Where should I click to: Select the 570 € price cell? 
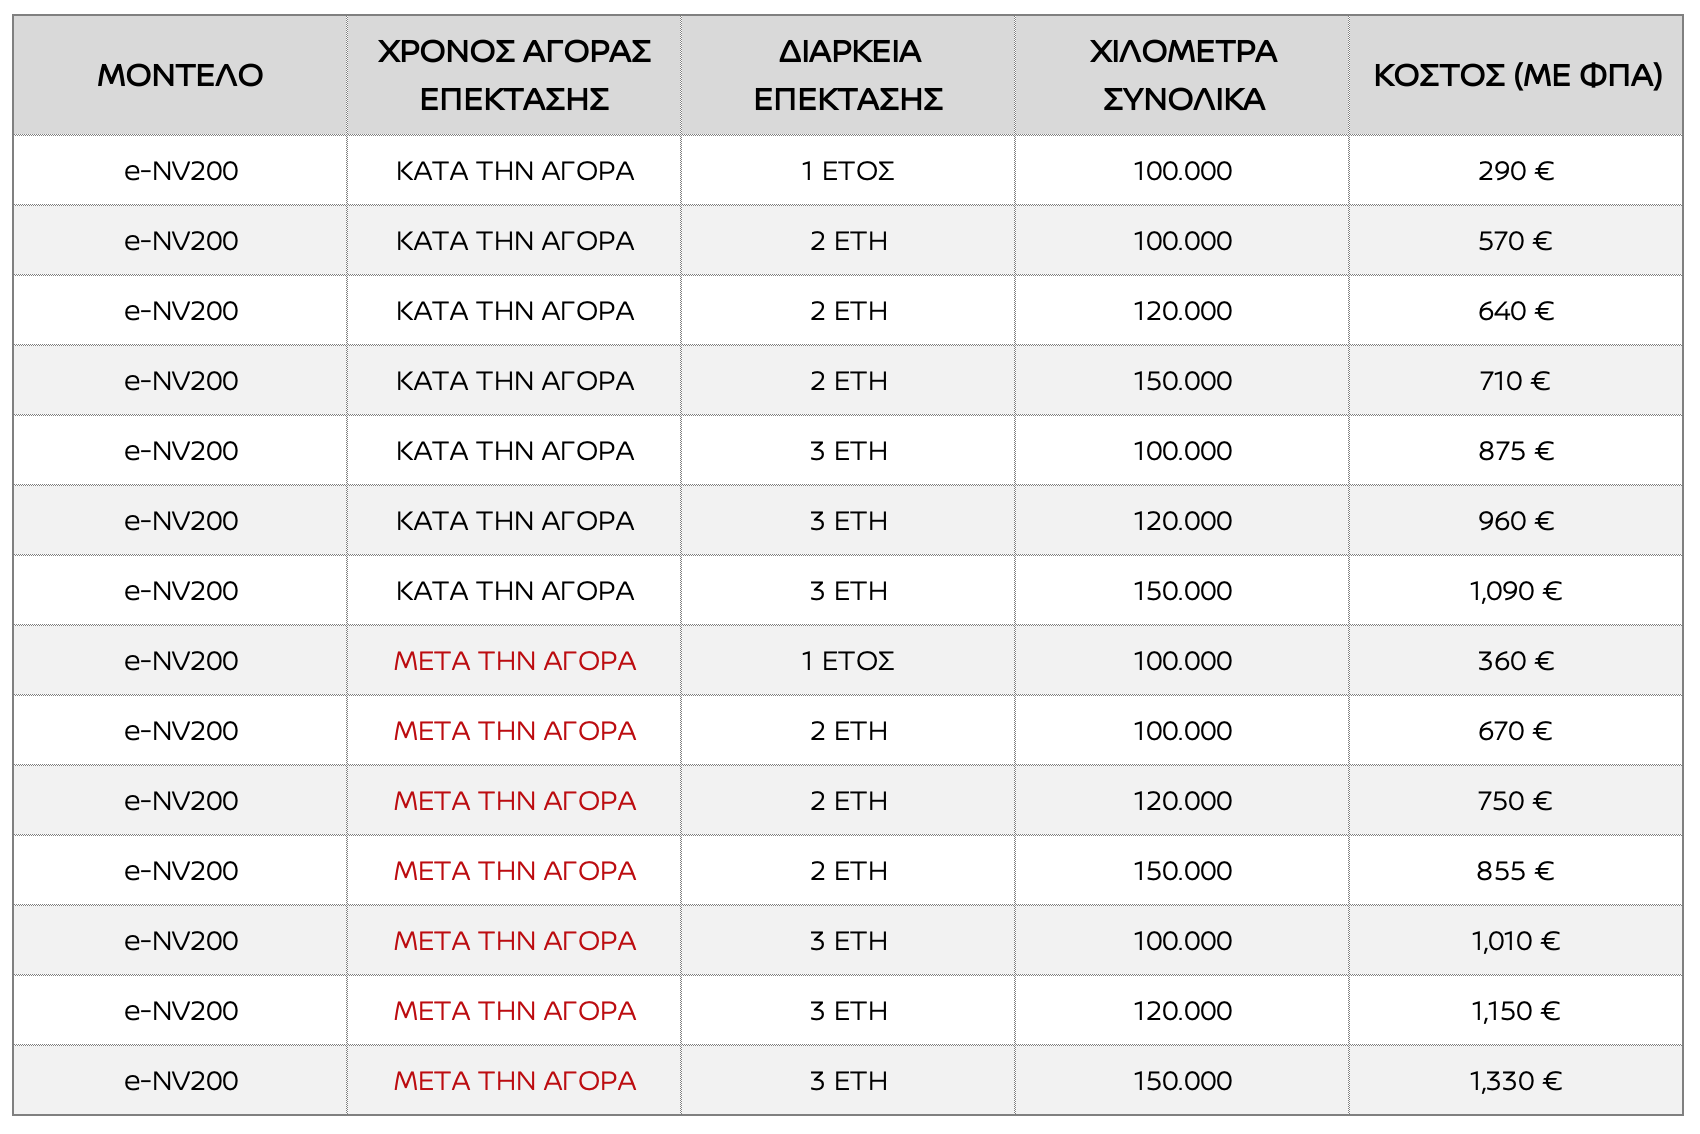coord(1516,241)
